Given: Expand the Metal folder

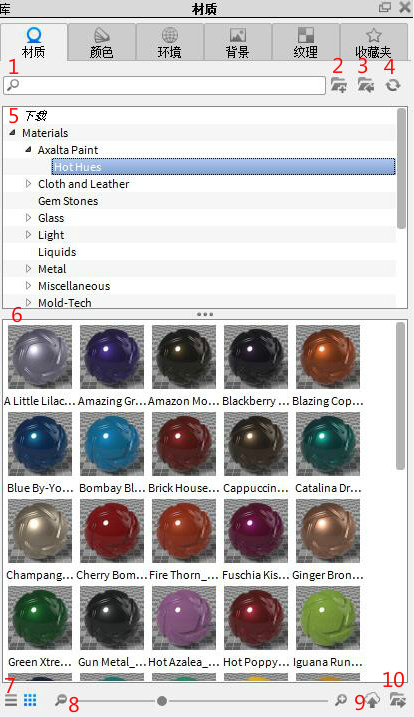Looking at the screenshot, I should (x=28, y=268).
